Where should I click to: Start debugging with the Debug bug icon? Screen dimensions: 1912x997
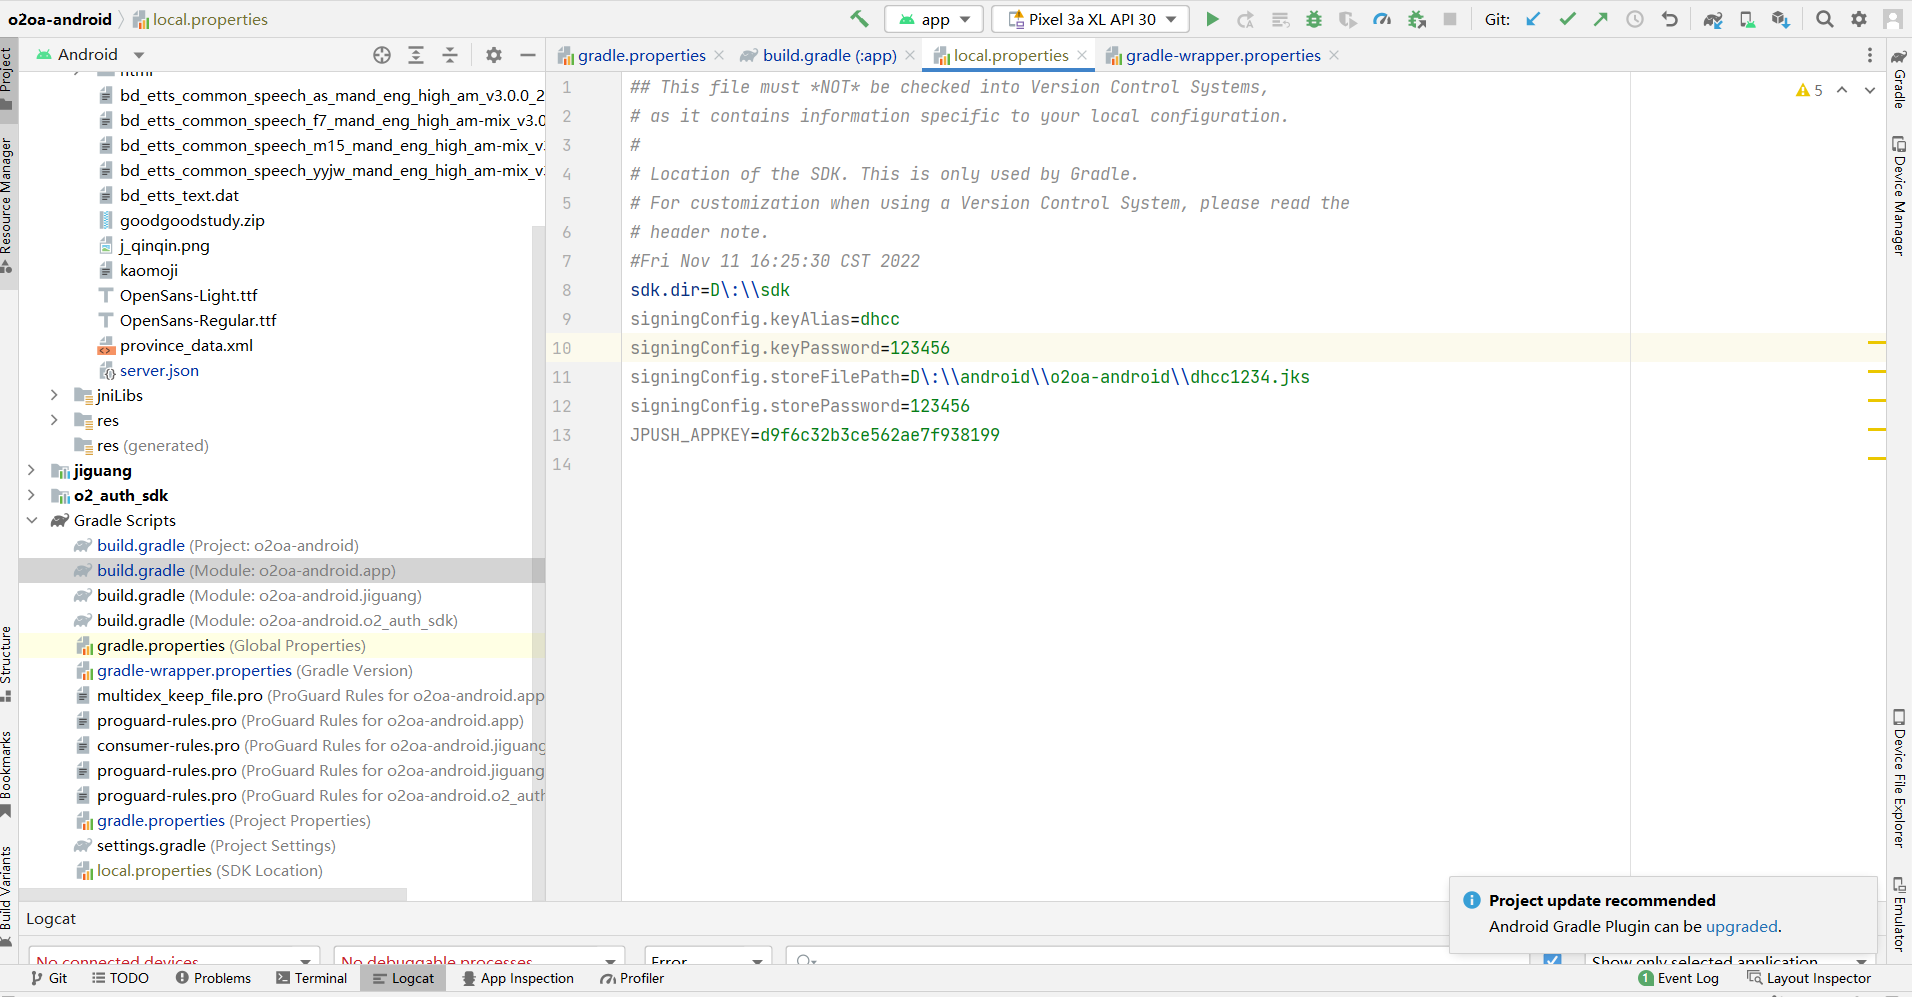1314,19
